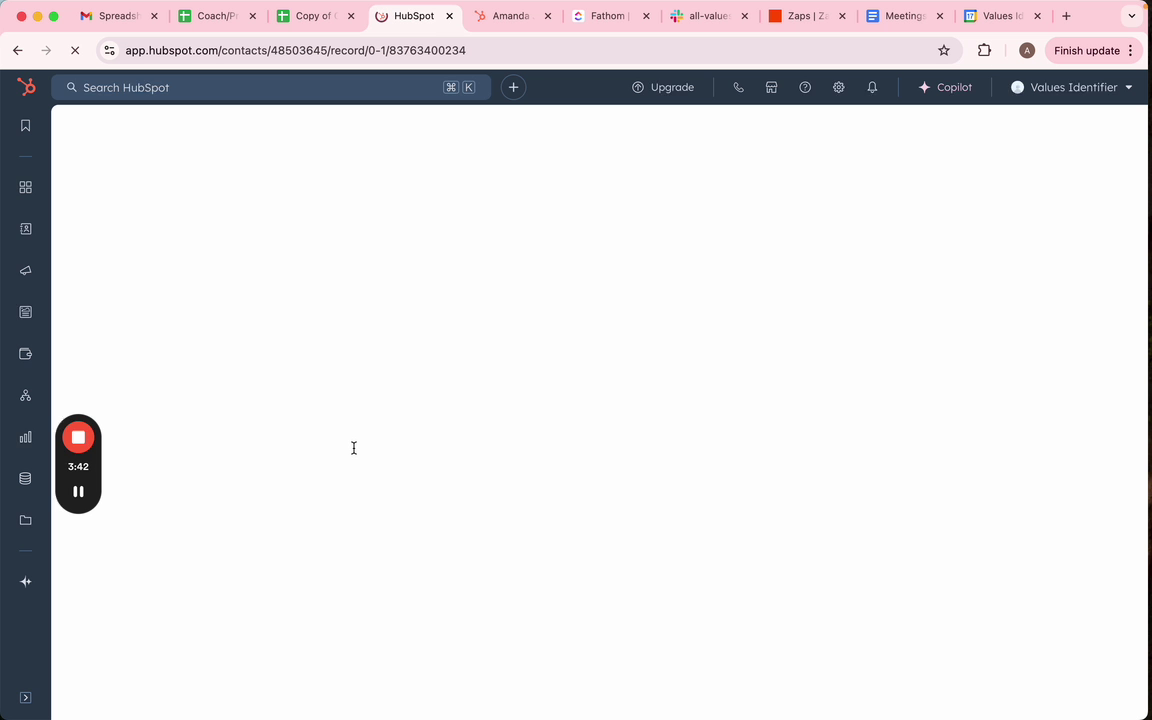Open the Extensions puzzle icon
Screen dimensions: 1152x720
tap(984, 51)
